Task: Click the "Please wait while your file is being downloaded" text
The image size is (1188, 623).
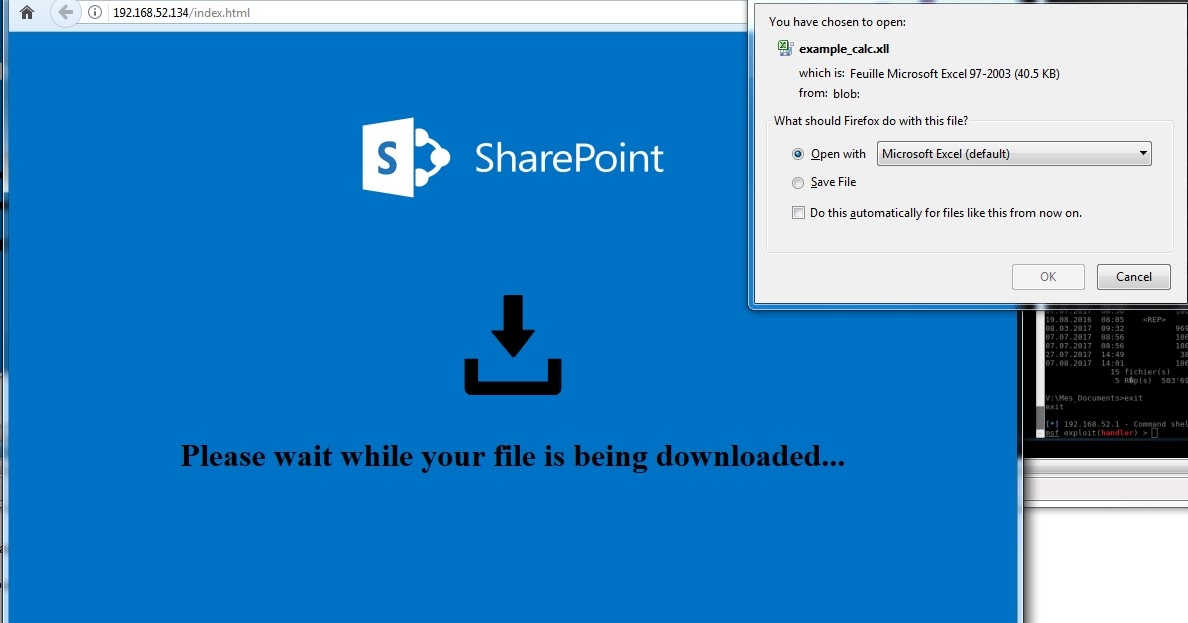Action: pyautogui.click(x=512, y=456)
